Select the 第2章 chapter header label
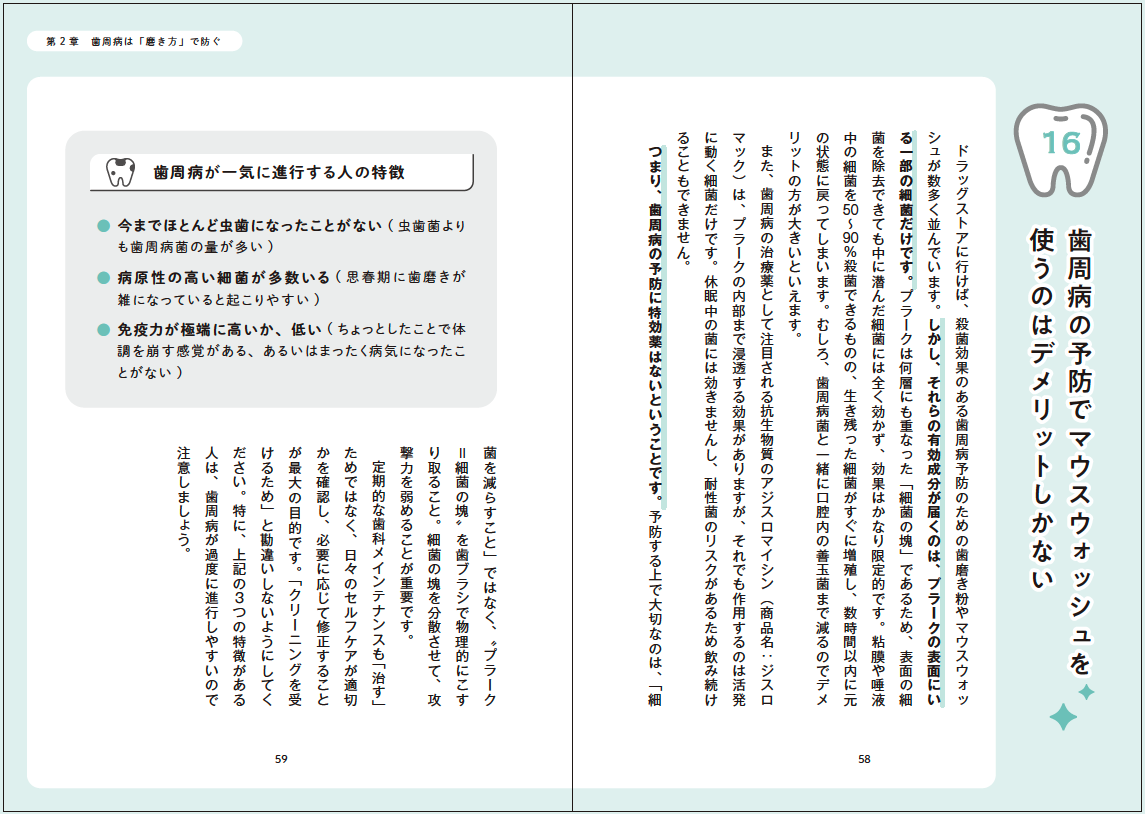 [133, 41]
